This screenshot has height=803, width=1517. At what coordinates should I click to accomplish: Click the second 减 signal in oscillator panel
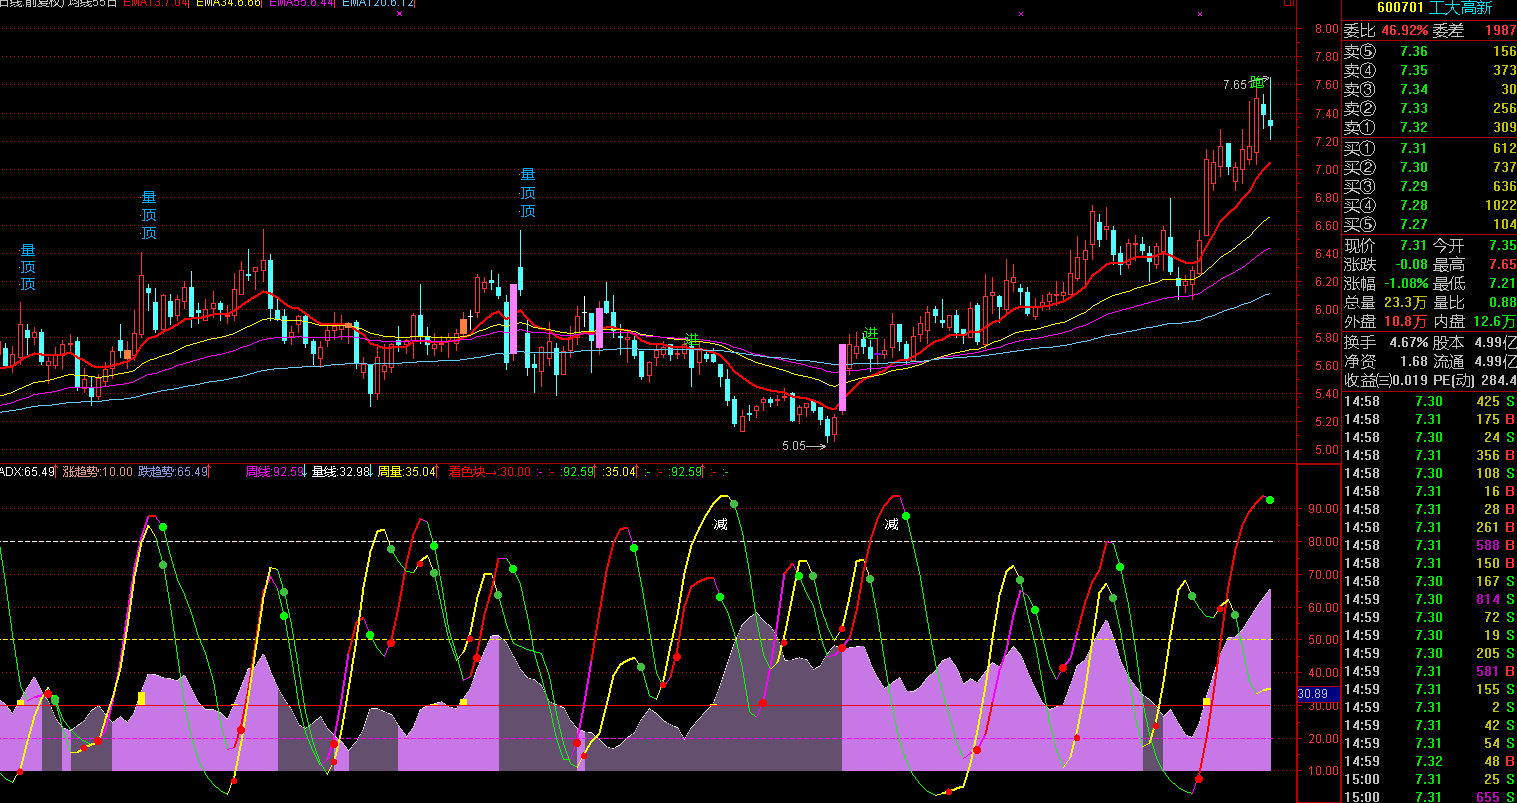point(891,524)
